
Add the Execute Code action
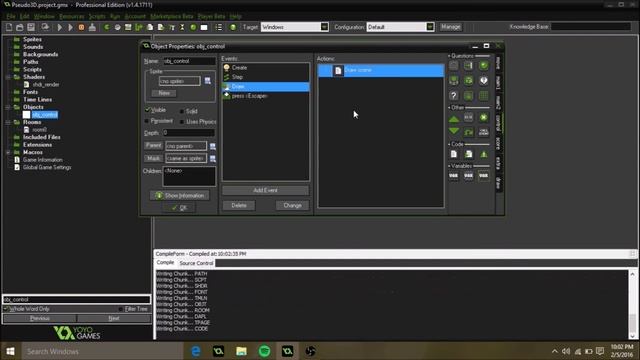pyautogui.click(x=453, y=154)
